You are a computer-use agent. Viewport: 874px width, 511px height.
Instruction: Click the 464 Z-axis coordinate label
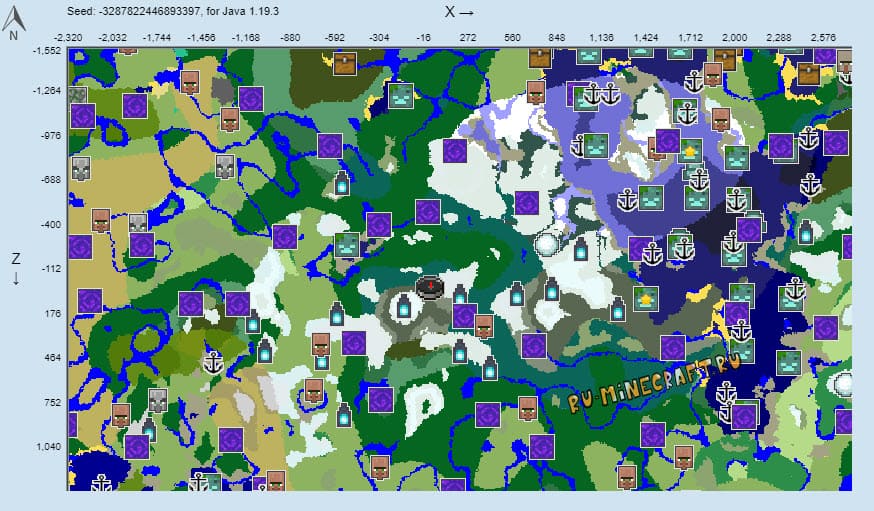click(x=52, y=358)
